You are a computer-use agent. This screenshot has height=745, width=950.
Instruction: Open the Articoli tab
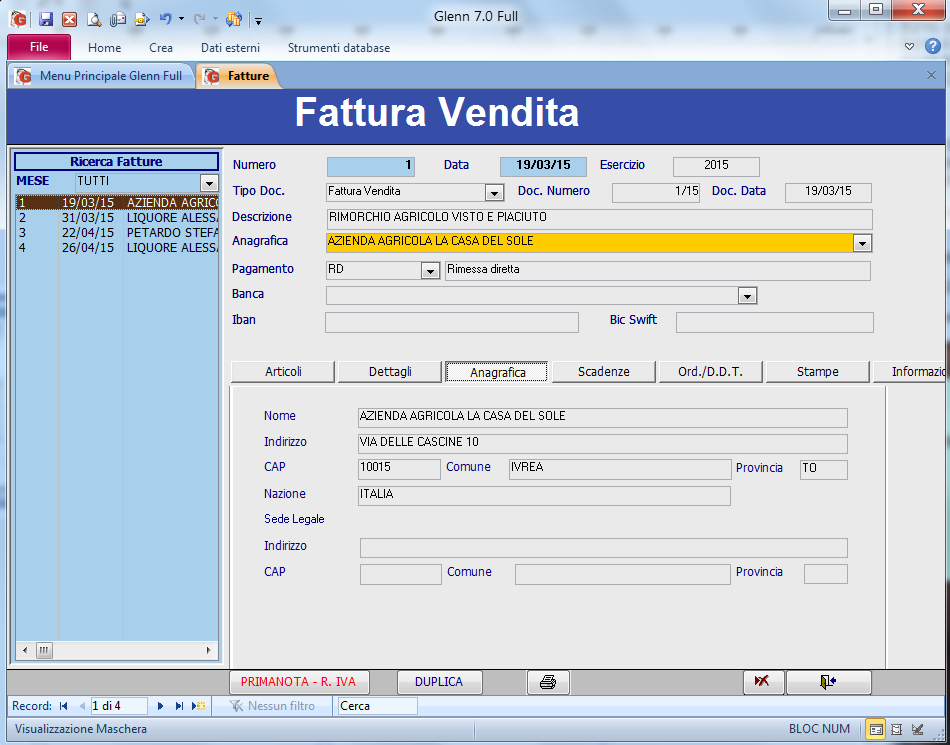point(283,372)
